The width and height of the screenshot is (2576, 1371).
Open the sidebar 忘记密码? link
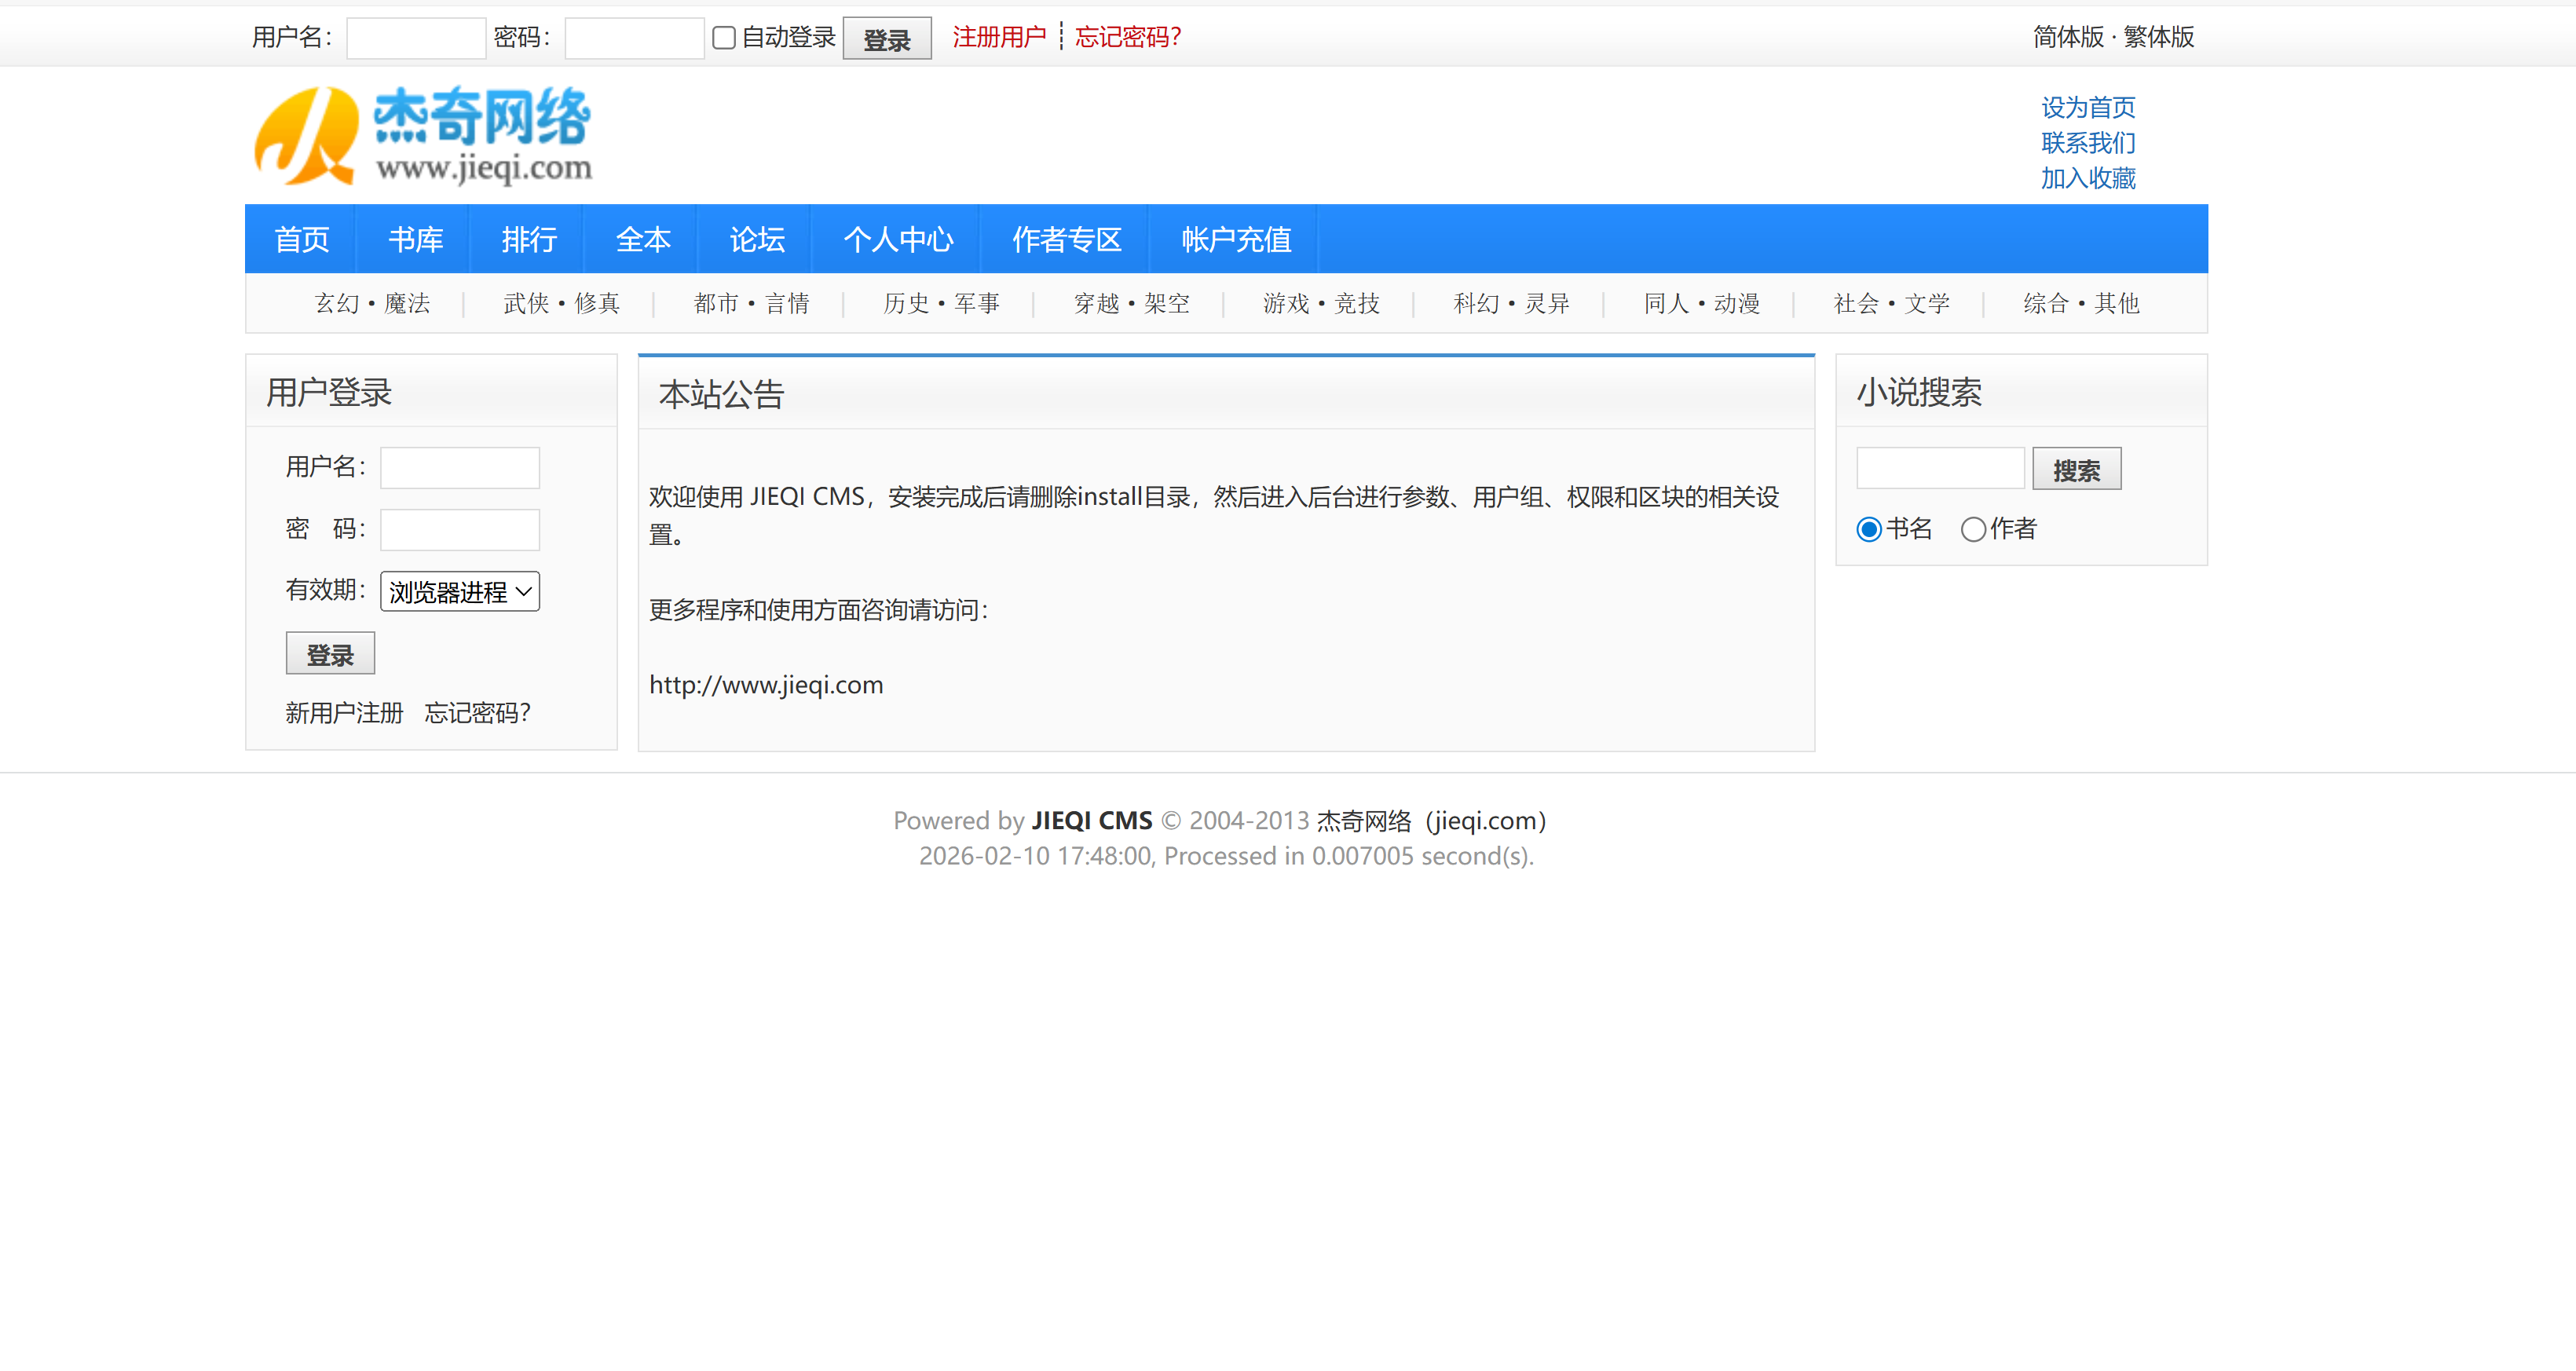(x=477, y=713)
